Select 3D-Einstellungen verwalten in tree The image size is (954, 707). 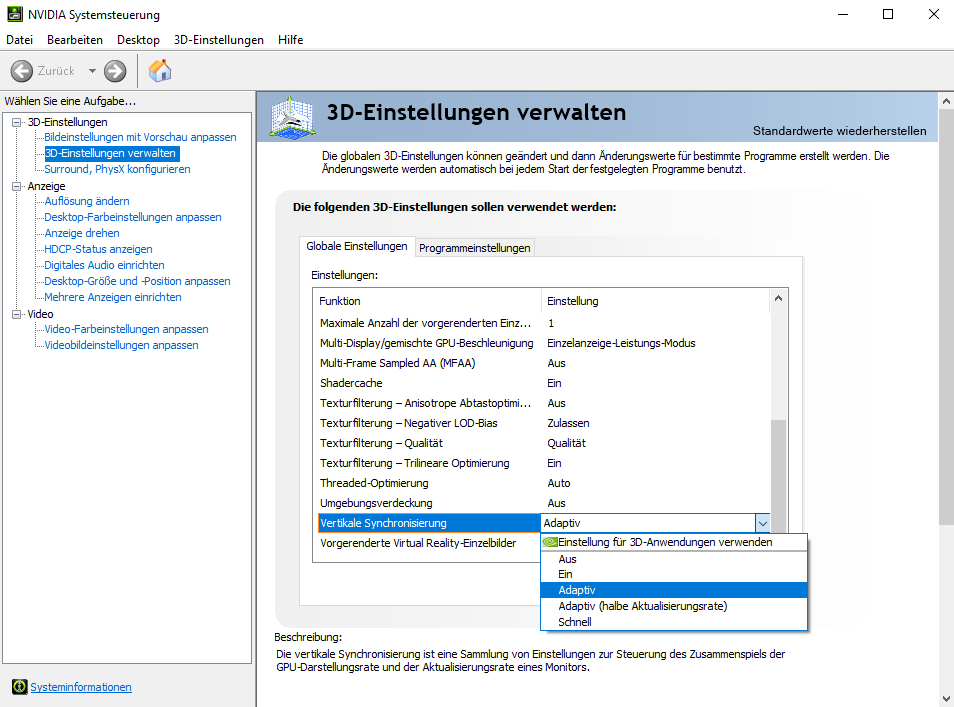click(x=111, y=153)
